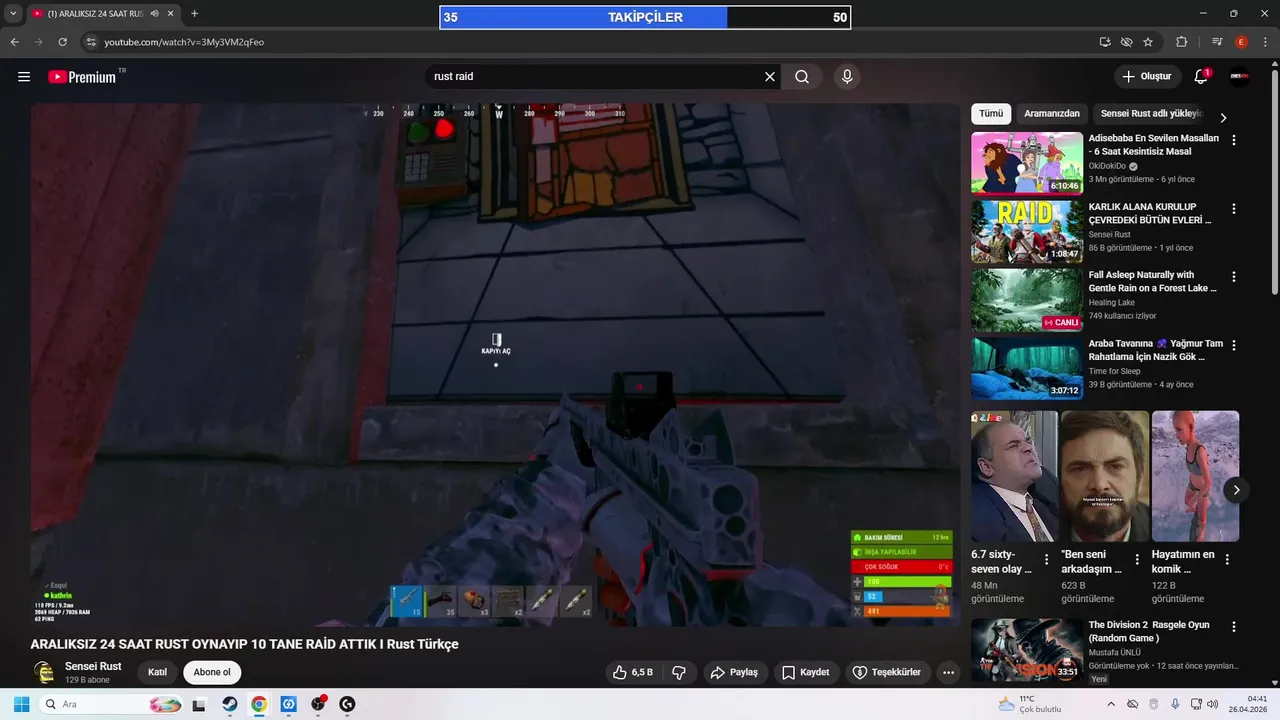Open Chrome three-dot menu
Screen dimensions: 1280x720
(1265, 42)
